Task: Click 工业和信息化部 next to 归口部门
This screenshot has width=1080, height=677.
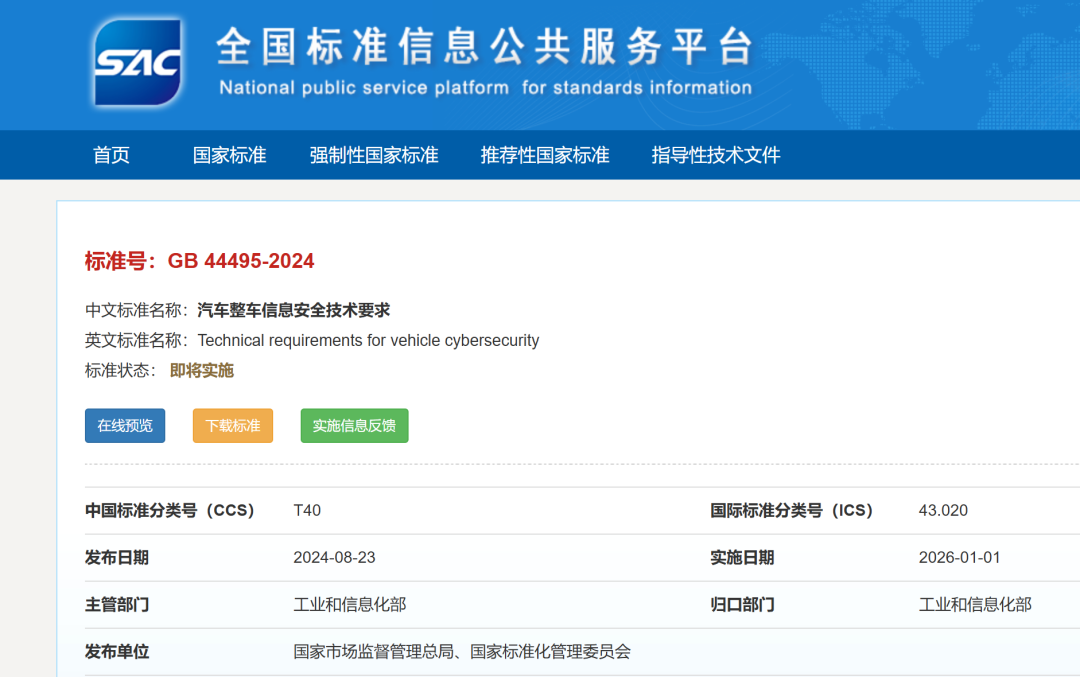Action: [x=975, y=605]
